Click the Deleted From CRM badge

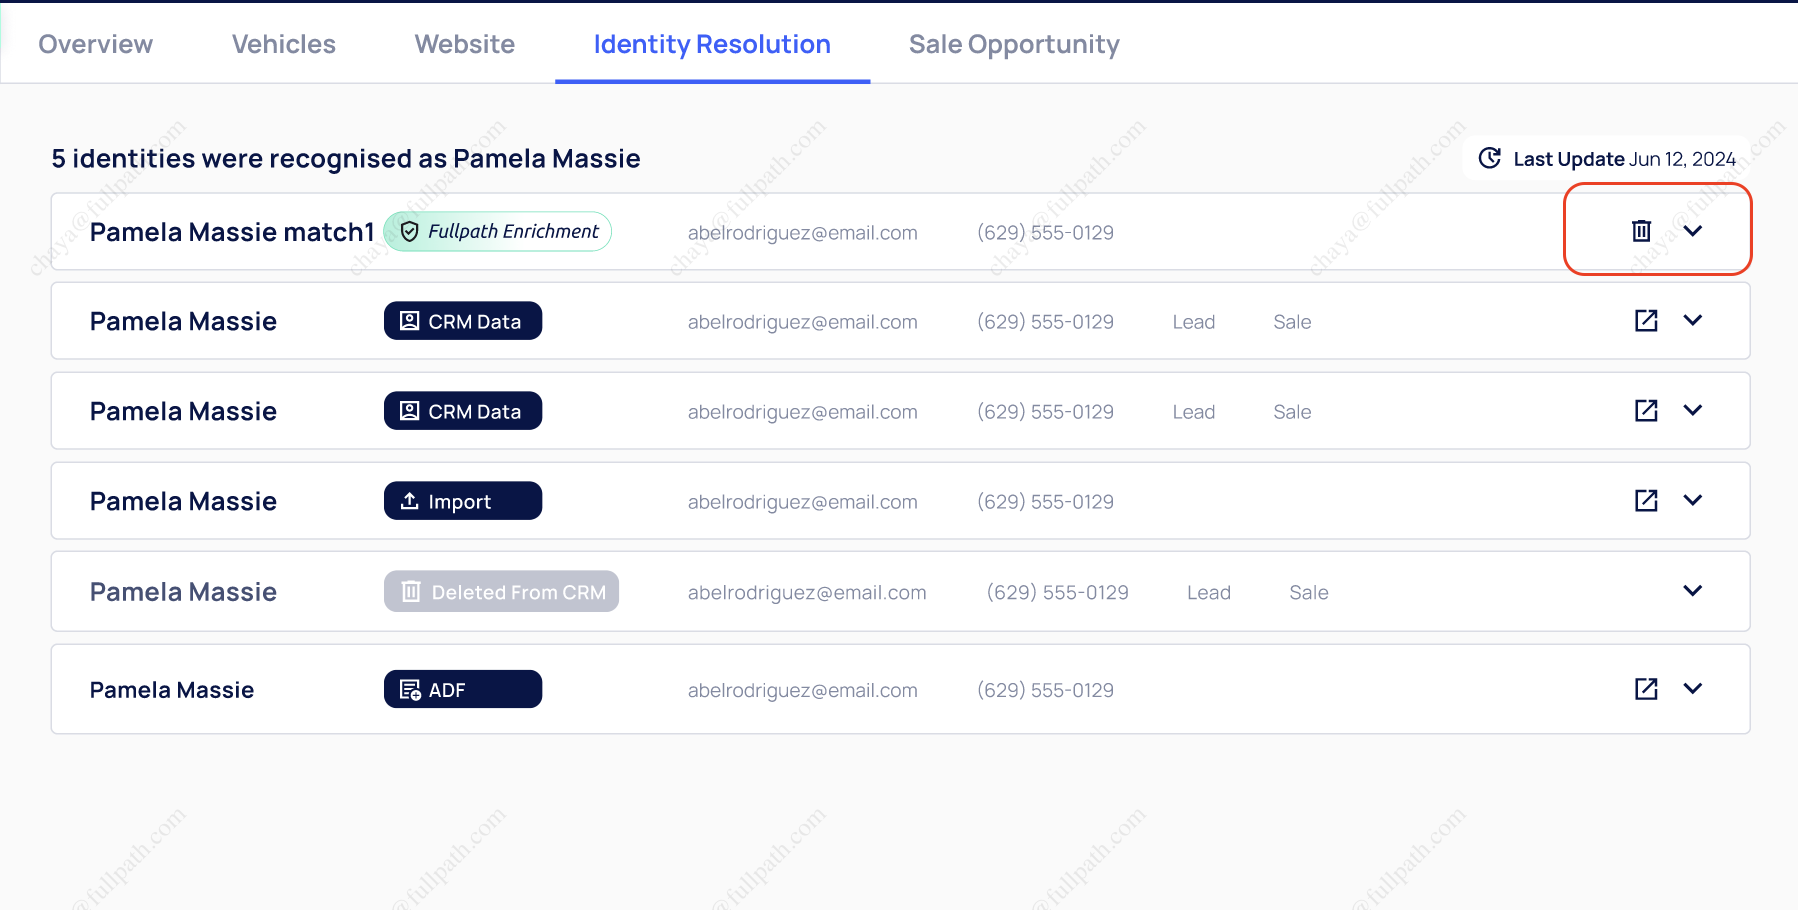coord(501,592)
